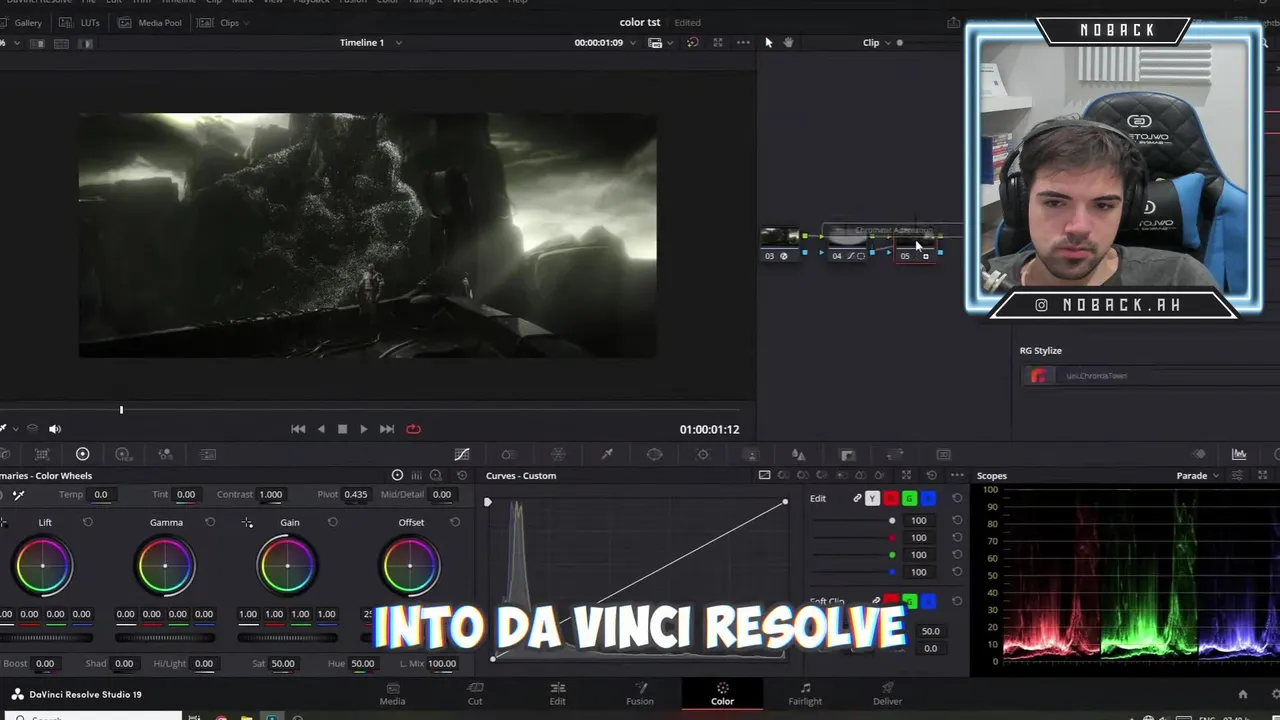The width and height of the screenshot is (1280, 720).
Task: Open the Gallery panel
Action: point(22,22)
